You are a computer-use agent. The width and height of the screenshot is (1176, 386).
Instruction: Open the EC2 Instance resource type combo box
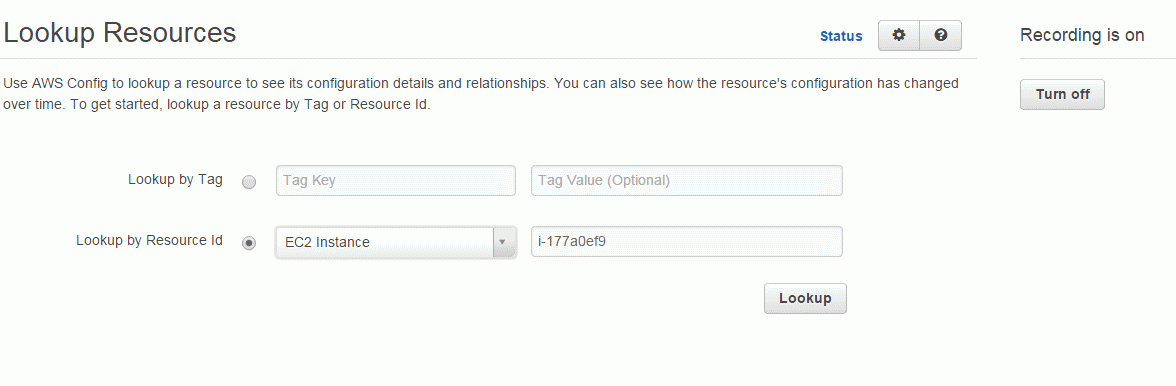396,242
